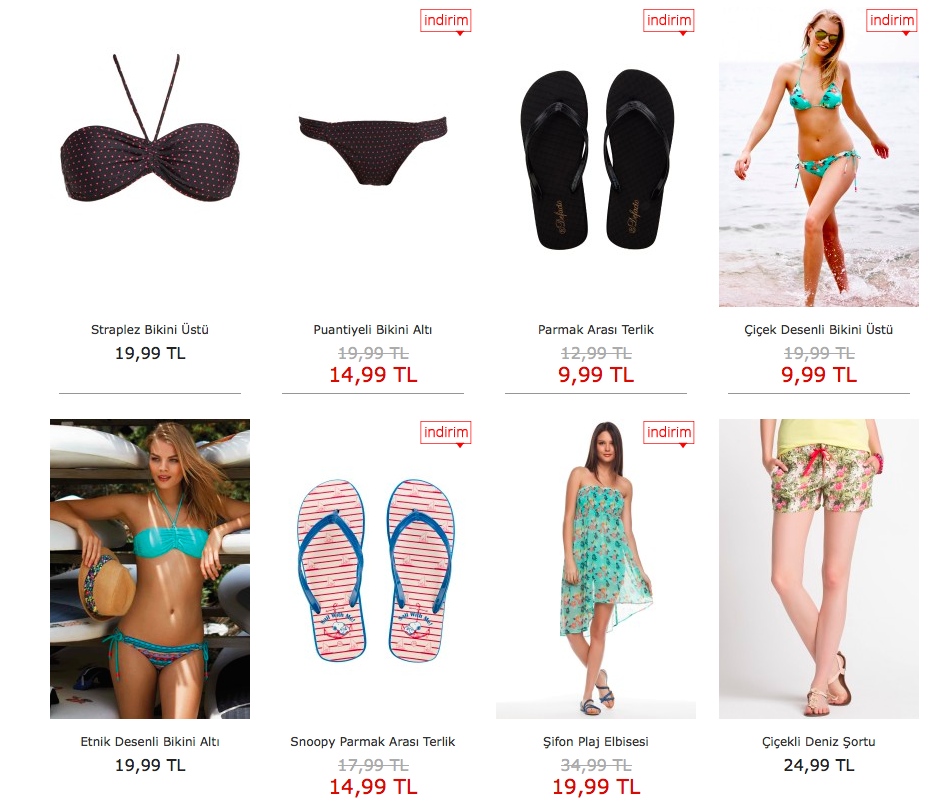Follow the Etnik Desenli Bikini Altı title link
950x805 pixels.
150,741
